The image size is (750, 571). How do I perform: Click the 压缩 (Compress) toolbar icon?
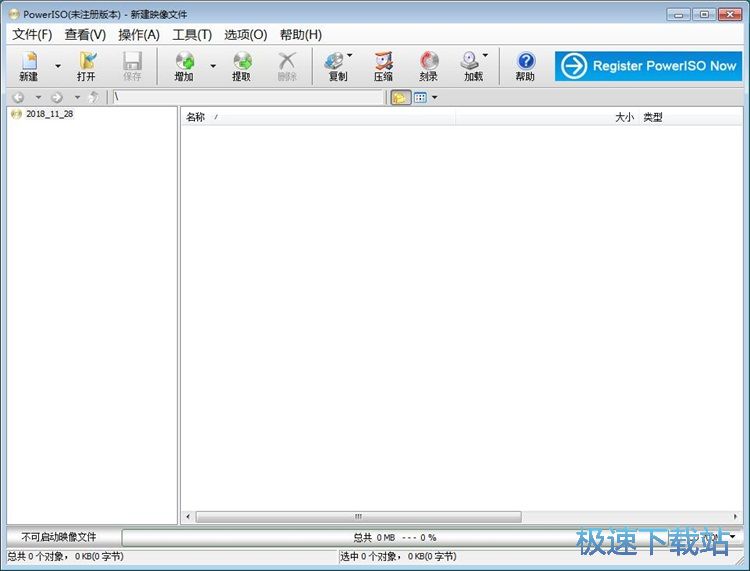384,66
